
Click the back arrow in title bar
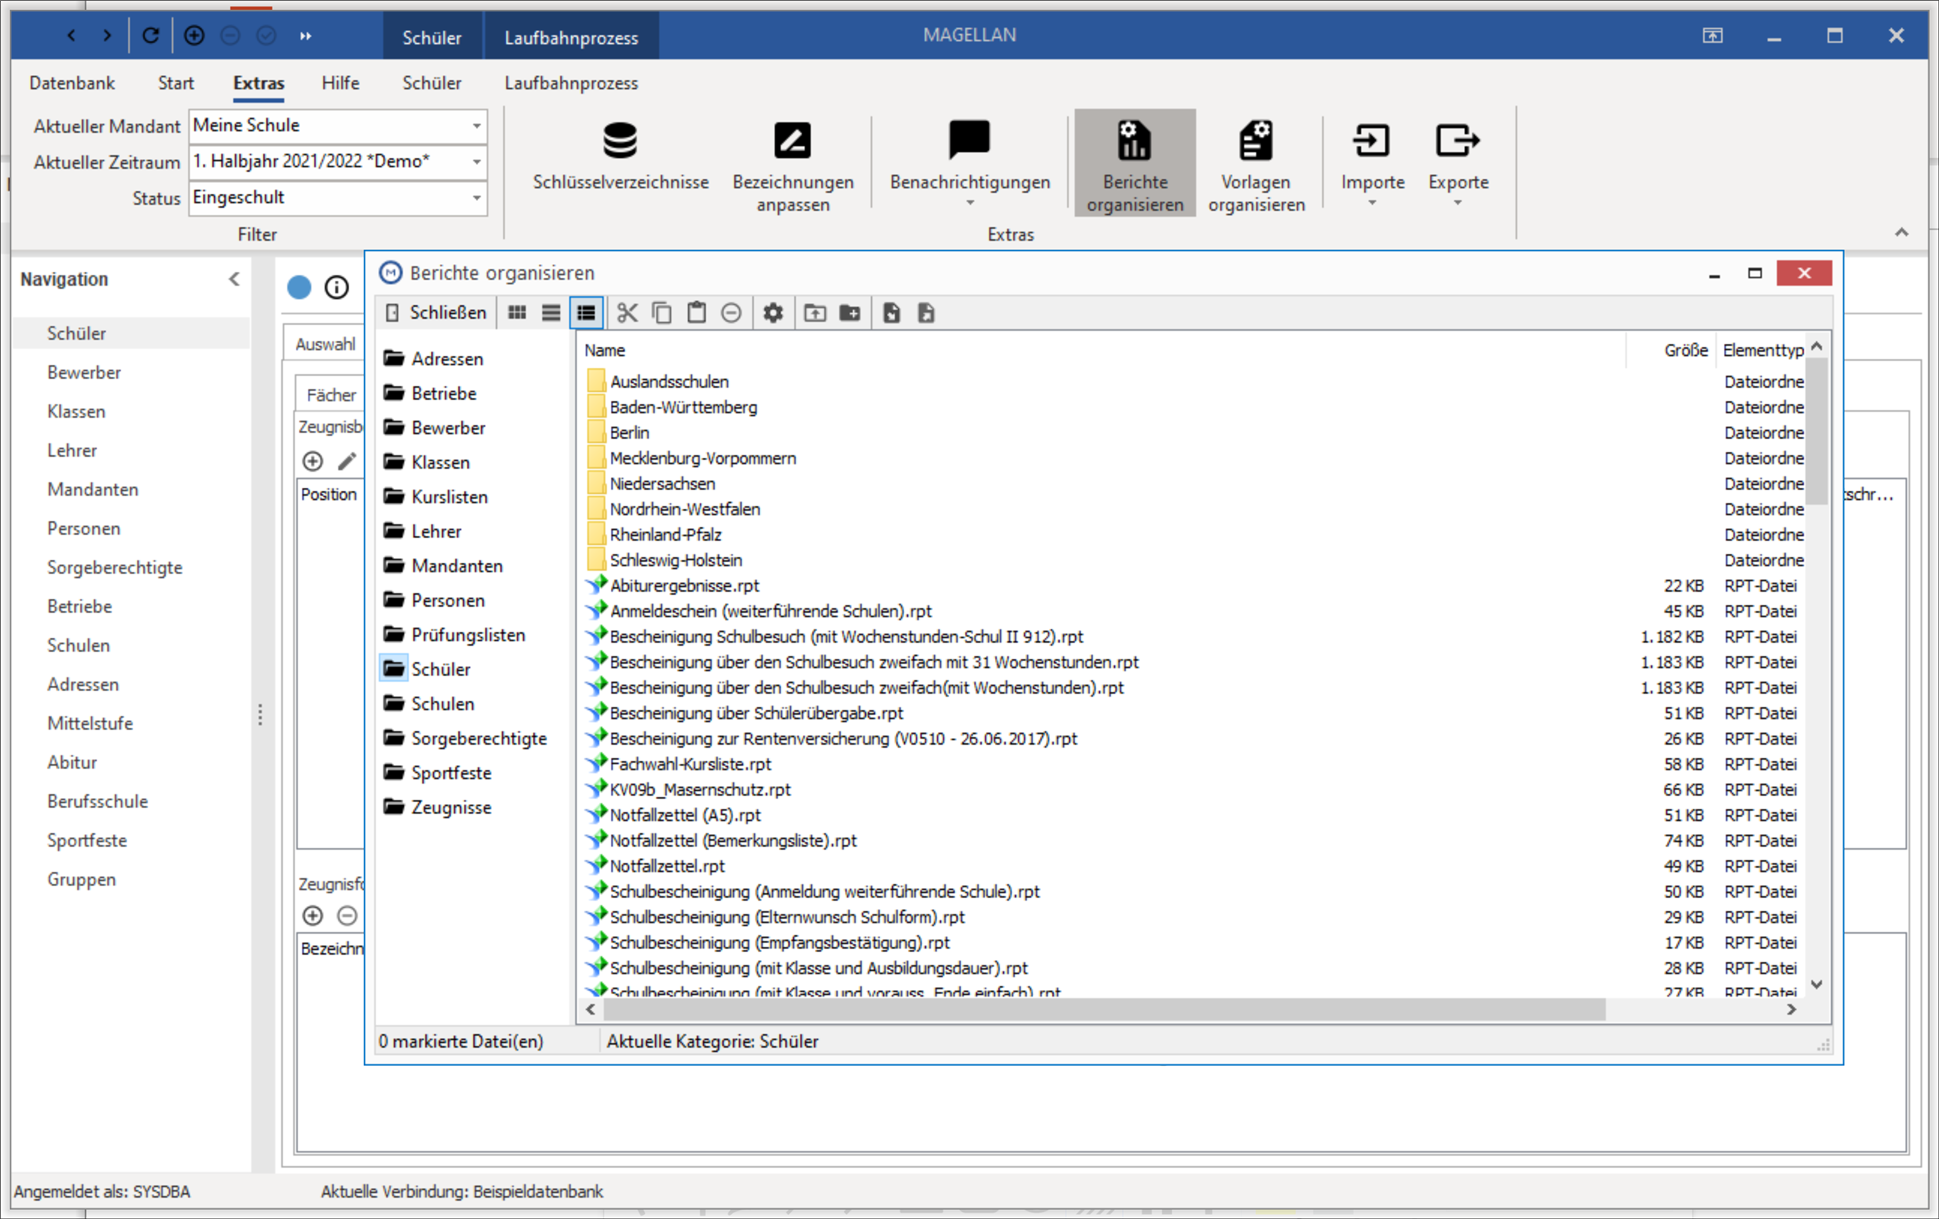tap(71, 36)
